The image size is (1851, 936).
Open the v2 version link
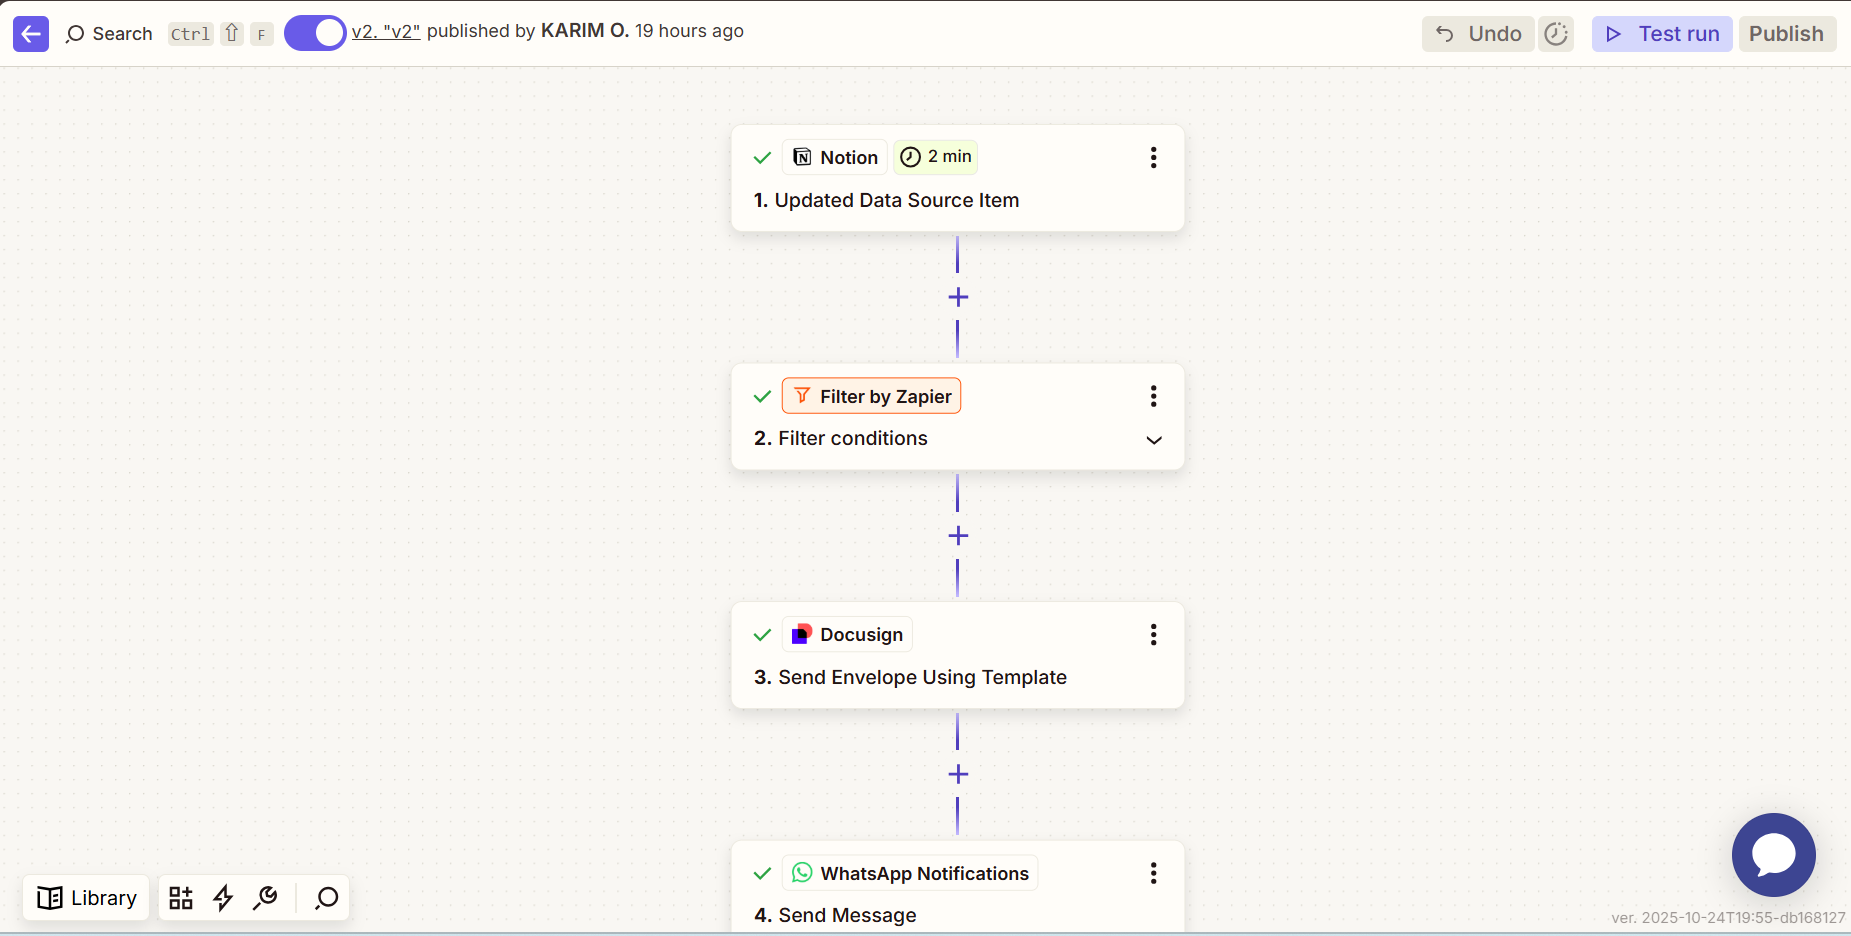pyautogui.click(x=385, y=31)
